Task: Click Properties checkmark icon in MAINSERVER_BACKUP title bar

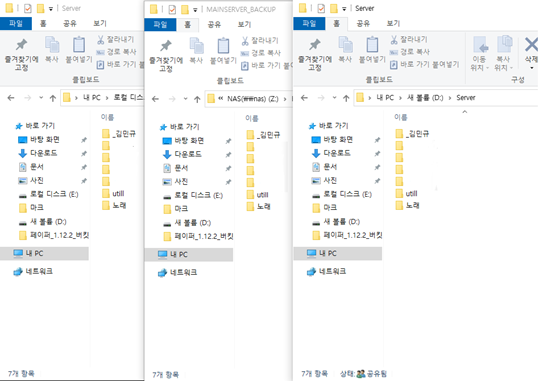Action: (x=172, y=10)
